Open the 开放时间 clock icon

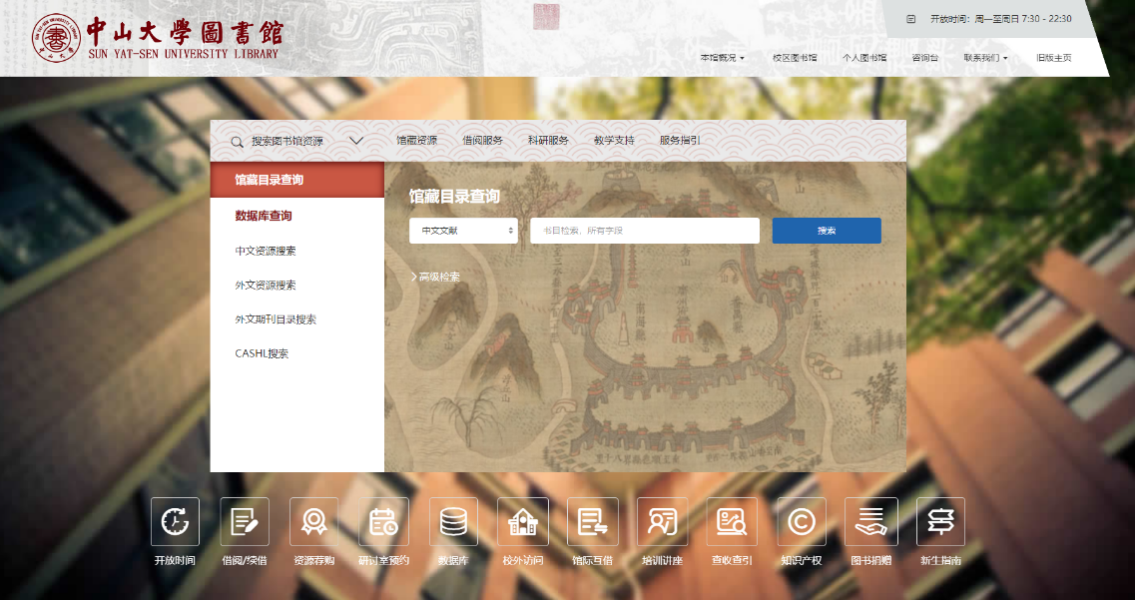174,521
